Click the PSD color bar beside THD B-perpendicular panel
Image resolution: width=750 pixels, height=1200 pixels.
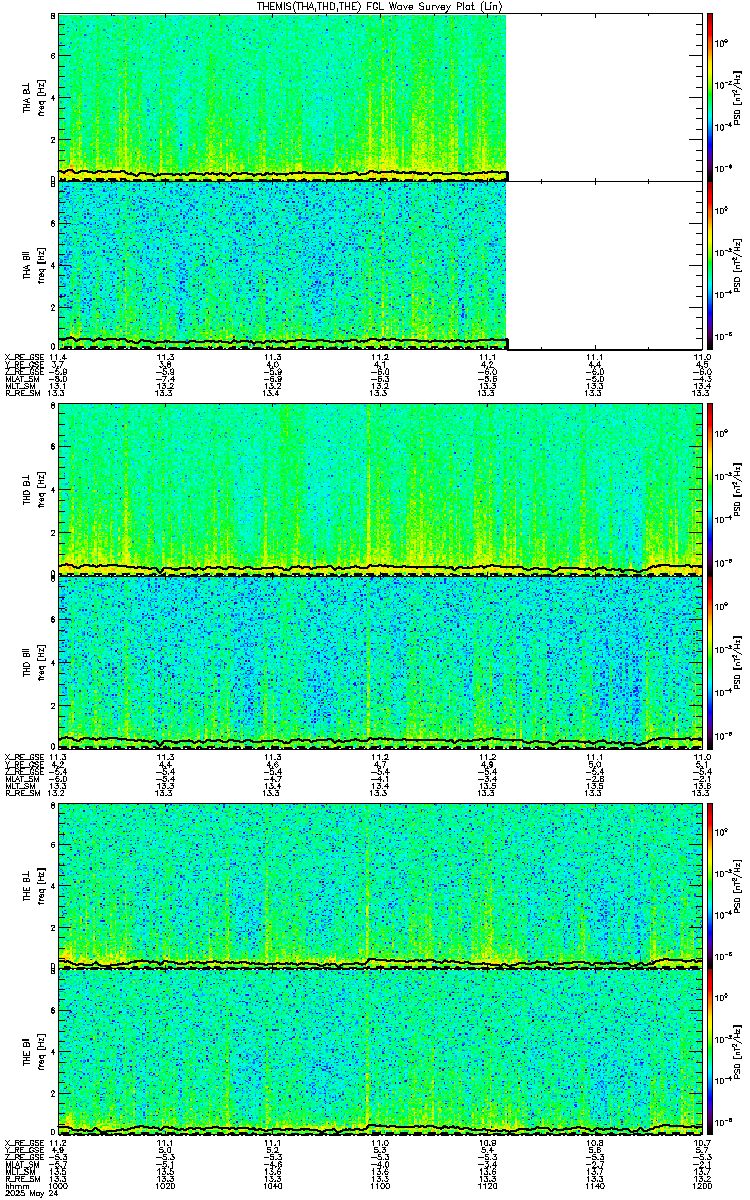coord(710,489)
